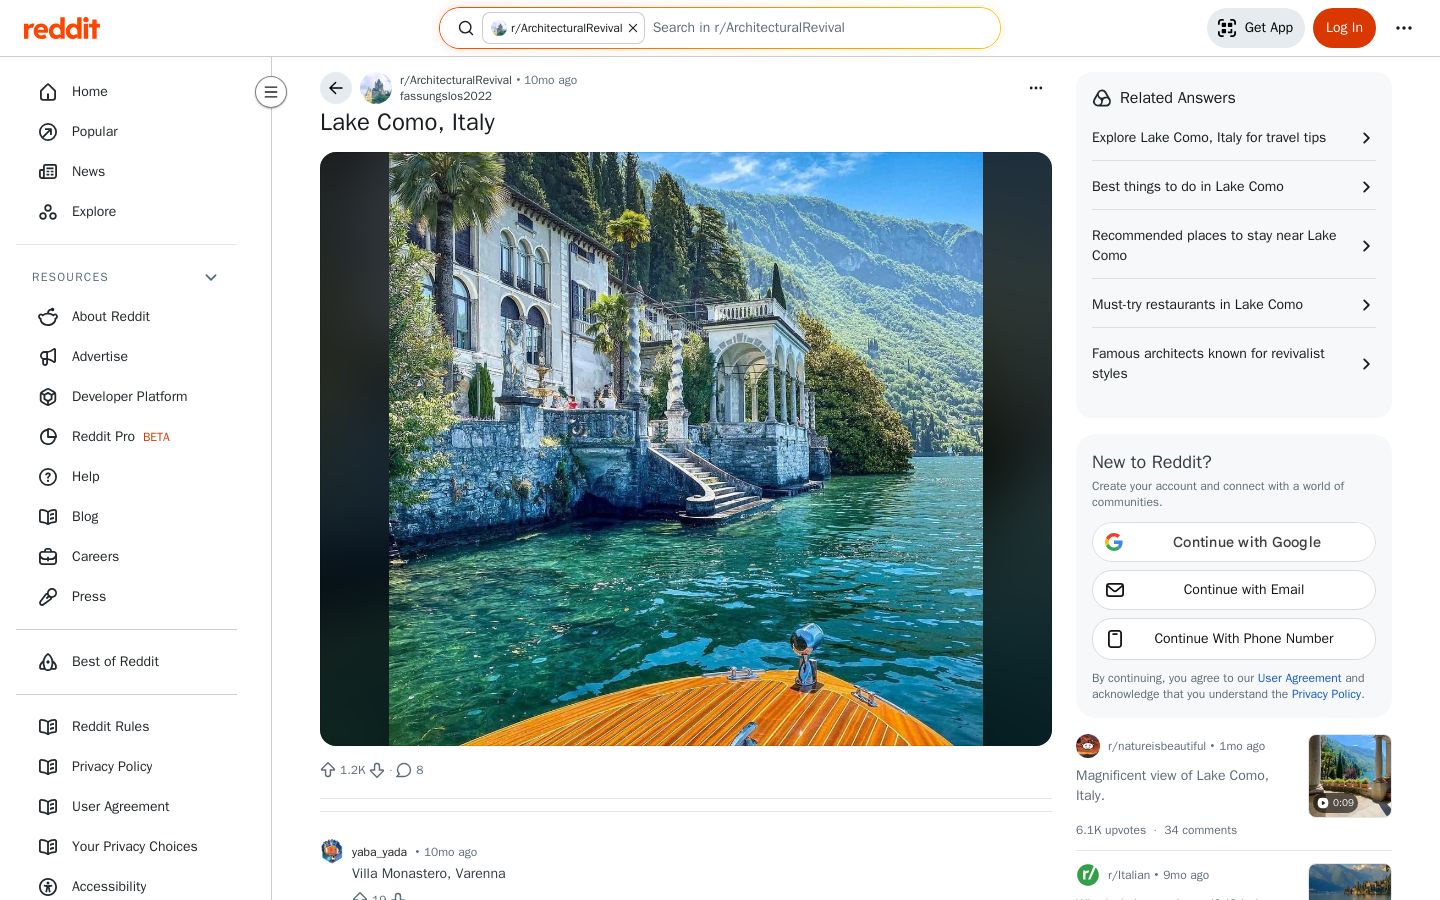Click yaba_yada's avatar
This screenshot has height=900, width=1440.
click(332, 852)
